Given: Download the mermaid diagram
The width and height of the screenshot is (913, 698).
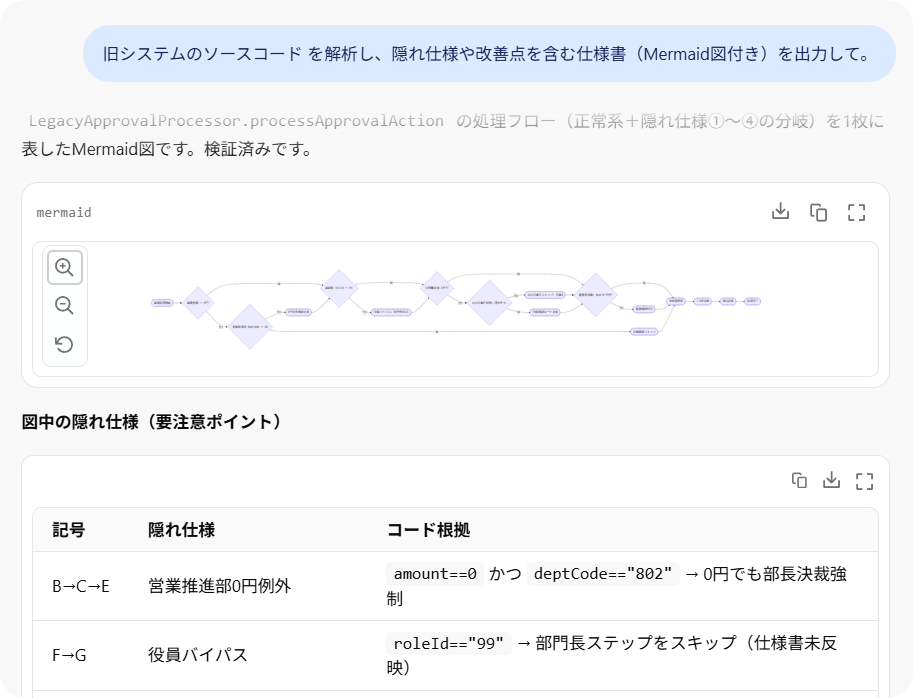Looking at the screenshot, I should (x=780, y=212).
